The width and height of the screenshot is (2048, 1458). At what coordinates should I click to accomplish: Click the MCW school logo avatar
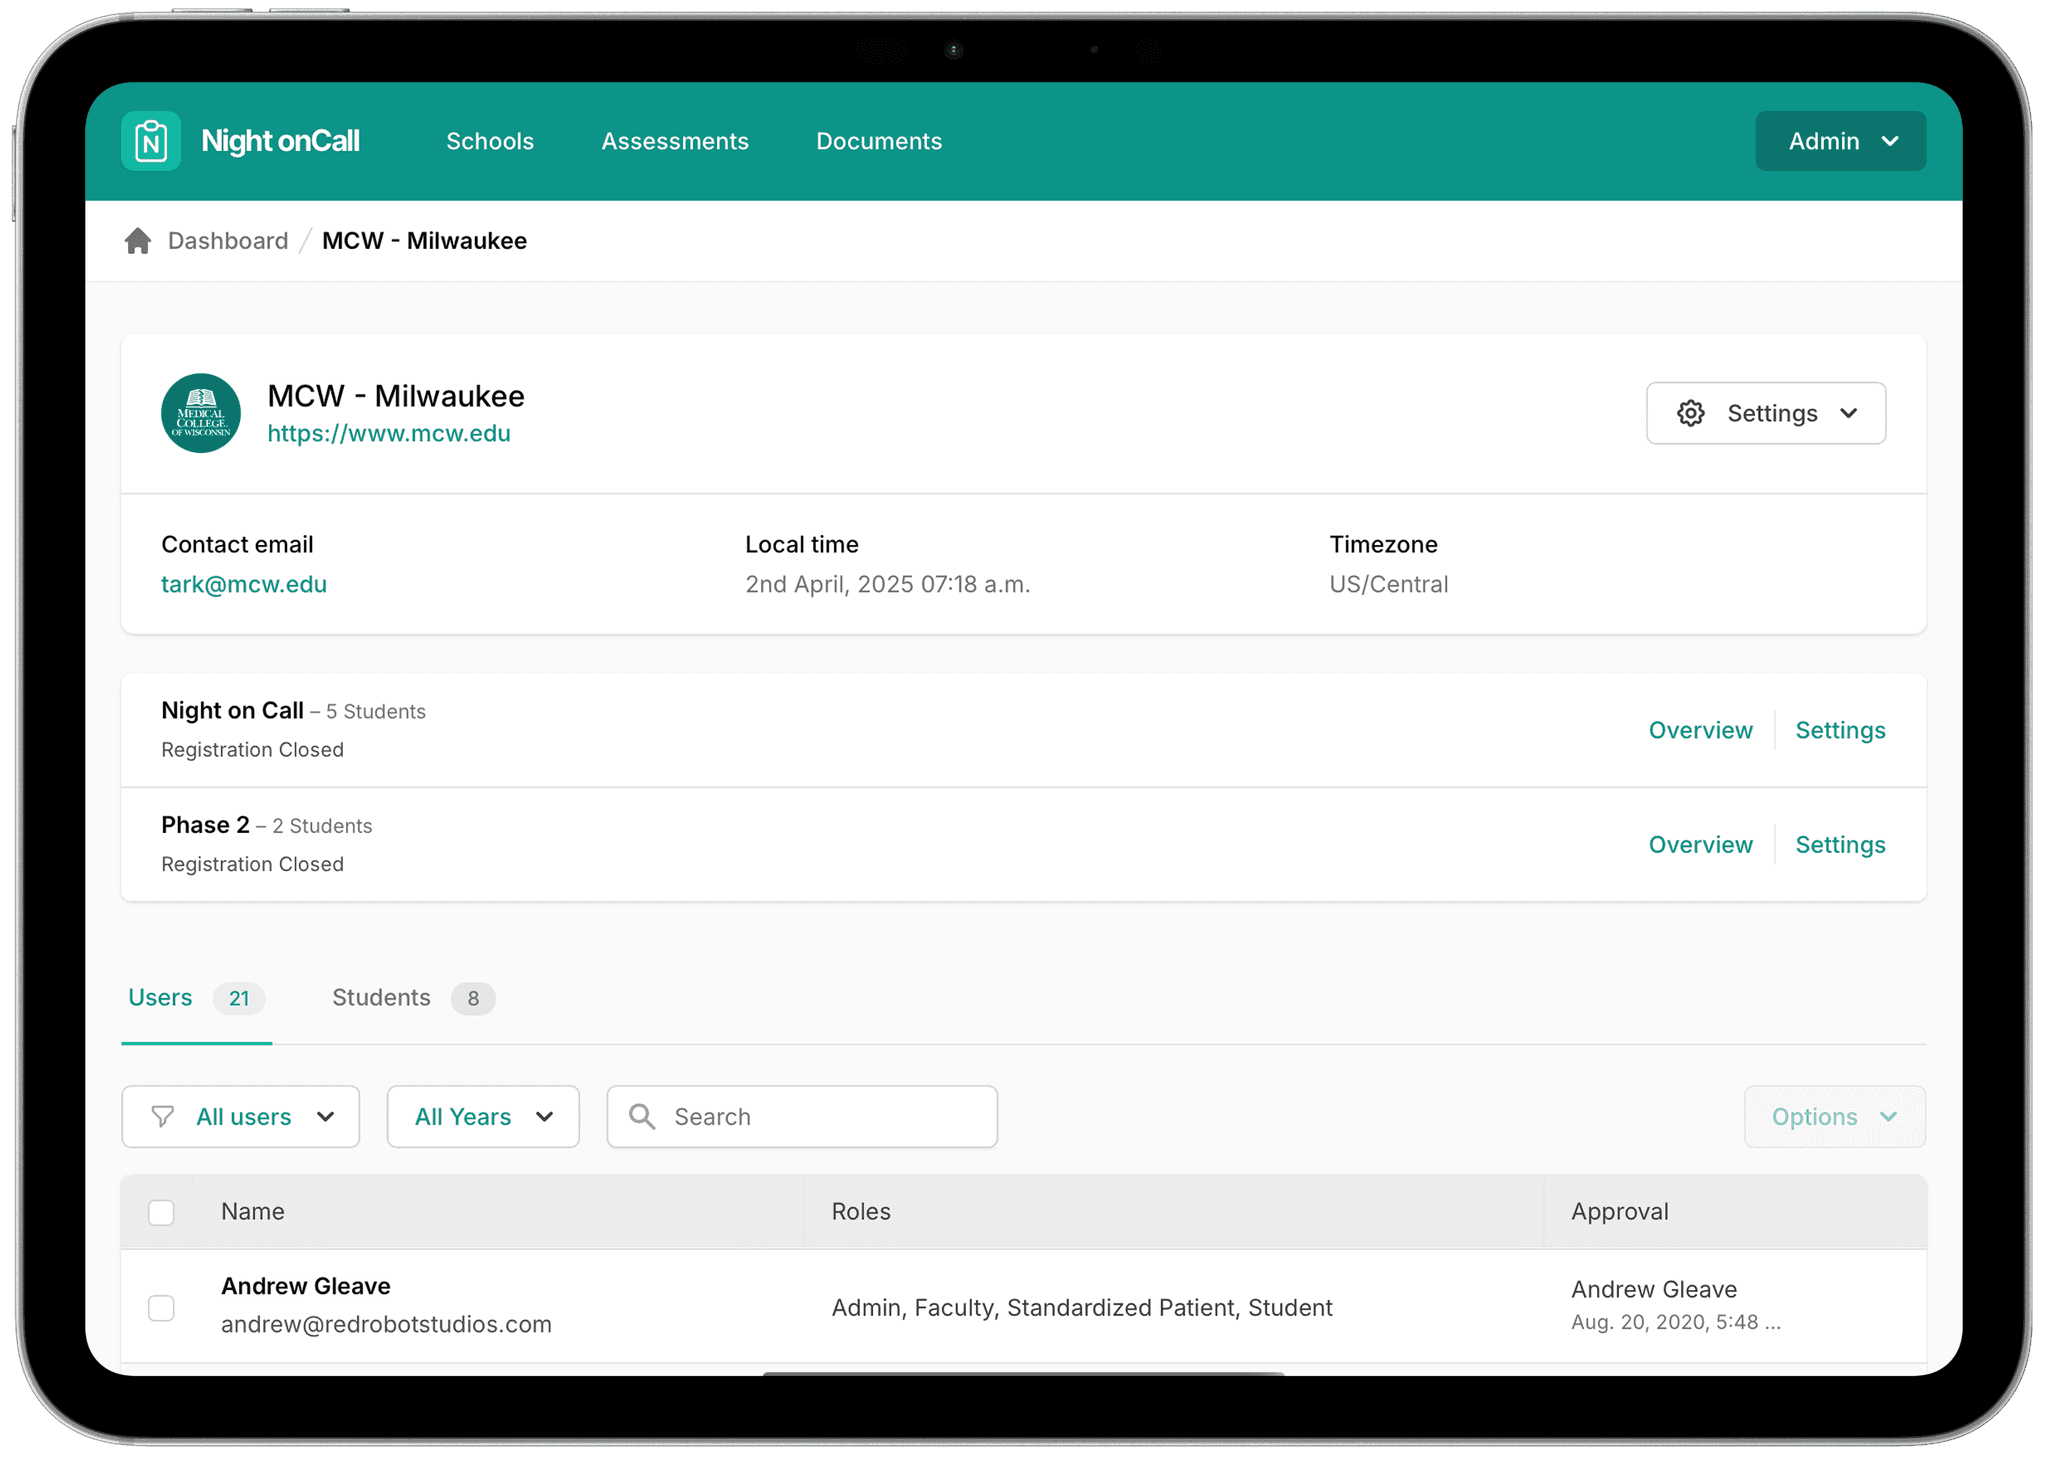tap(201, 413)
